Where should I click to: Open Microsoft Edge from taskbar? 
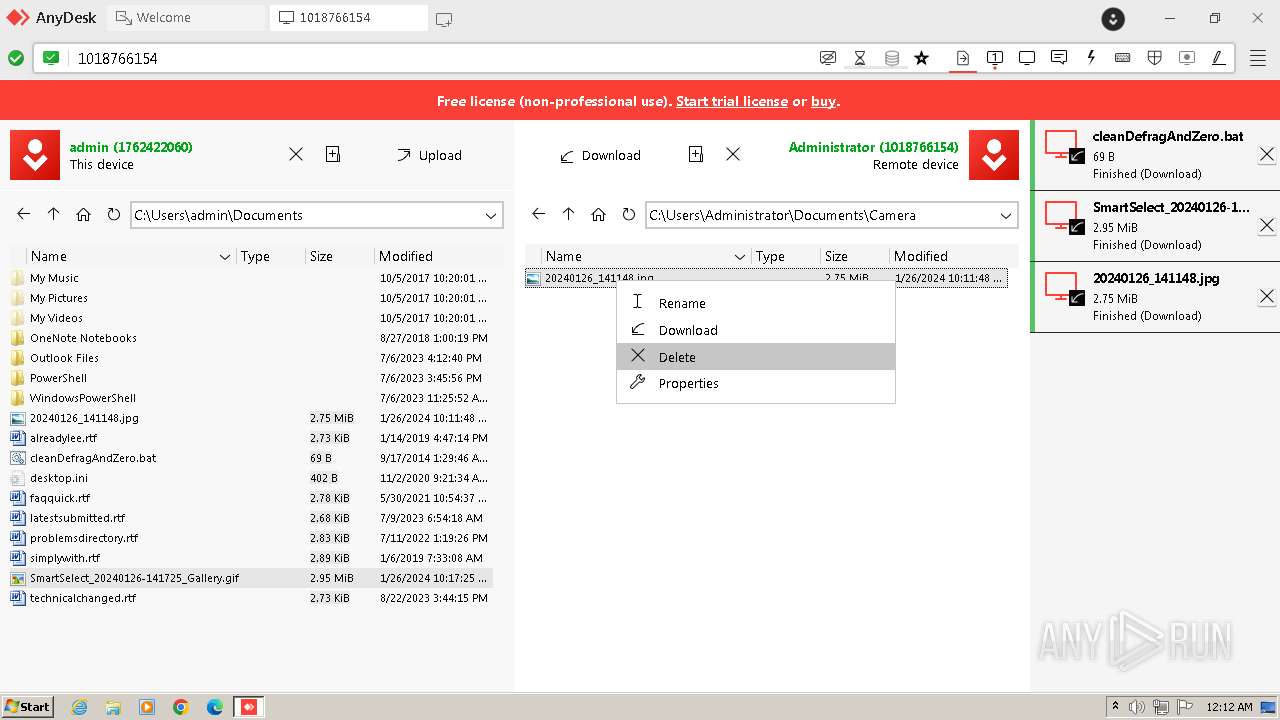(215, 707)
